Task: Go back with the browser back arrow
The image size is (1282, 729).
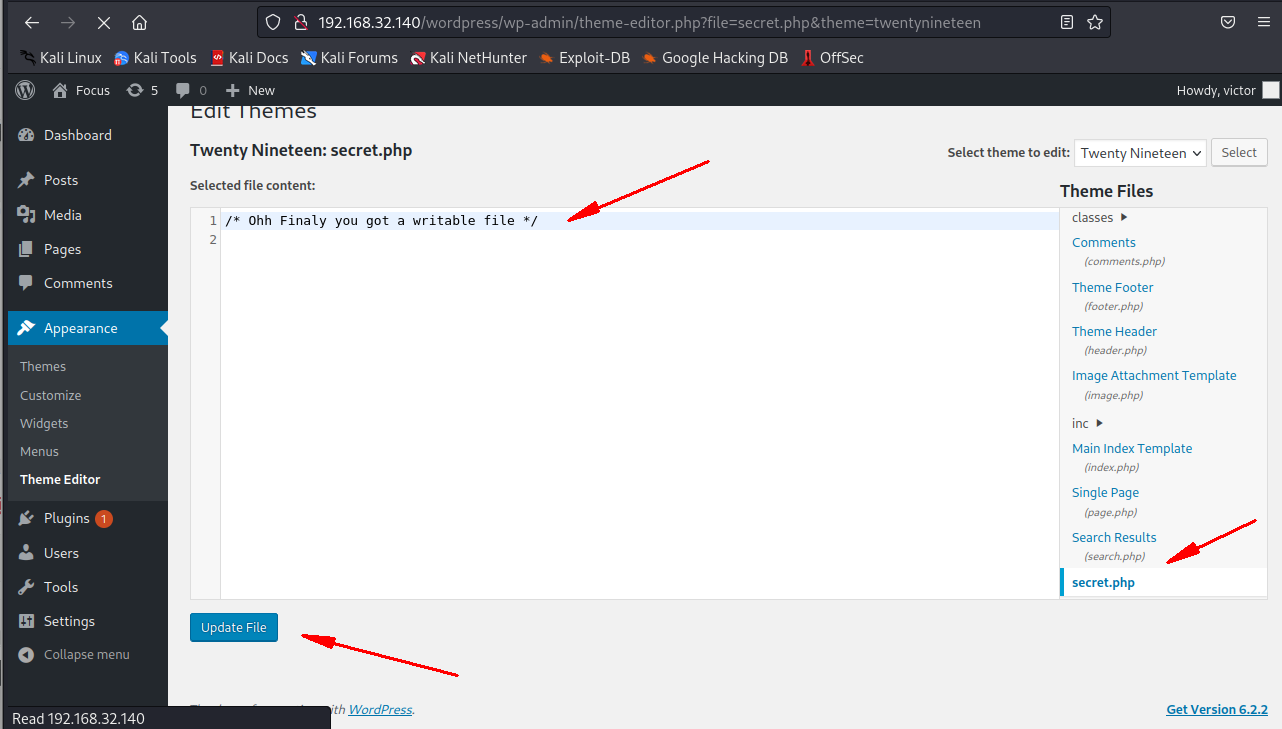Action: pyautogui.click(x=32, y=22)
